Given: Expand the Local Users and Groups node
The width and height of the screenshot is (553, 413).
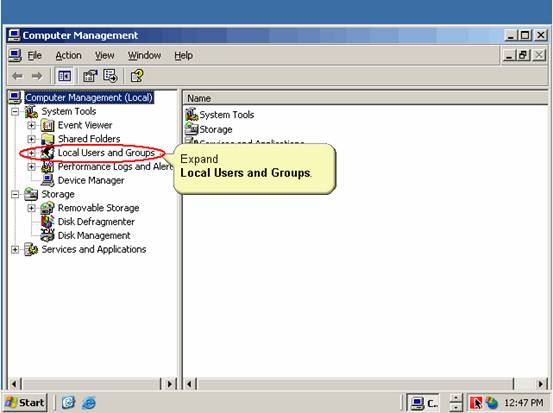Looking at the screenshot, I should (x=31, y=153).
